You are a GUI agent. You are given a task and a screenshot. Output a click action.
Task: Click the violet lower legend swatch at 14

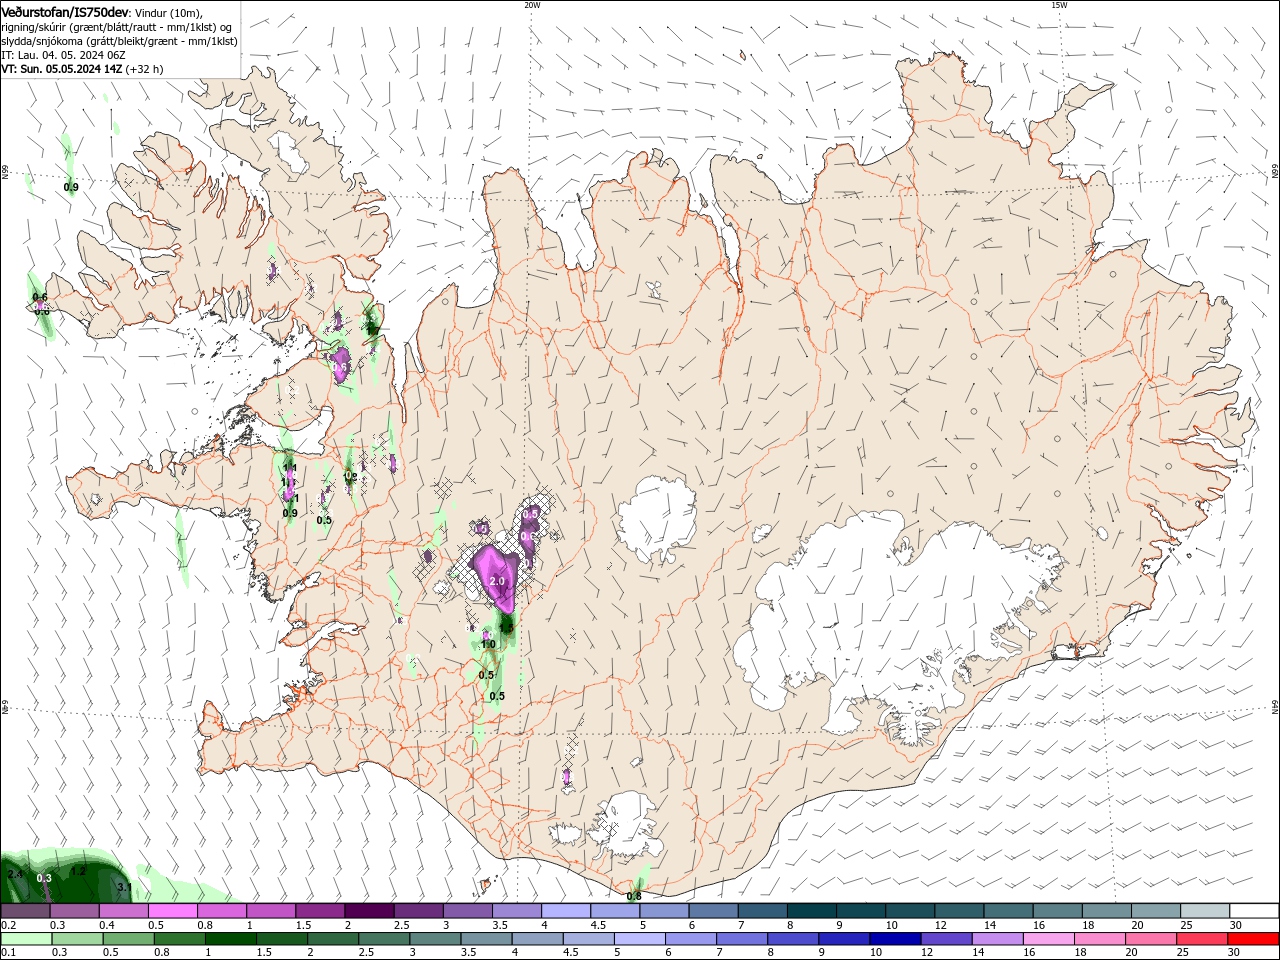pos(996,938)
